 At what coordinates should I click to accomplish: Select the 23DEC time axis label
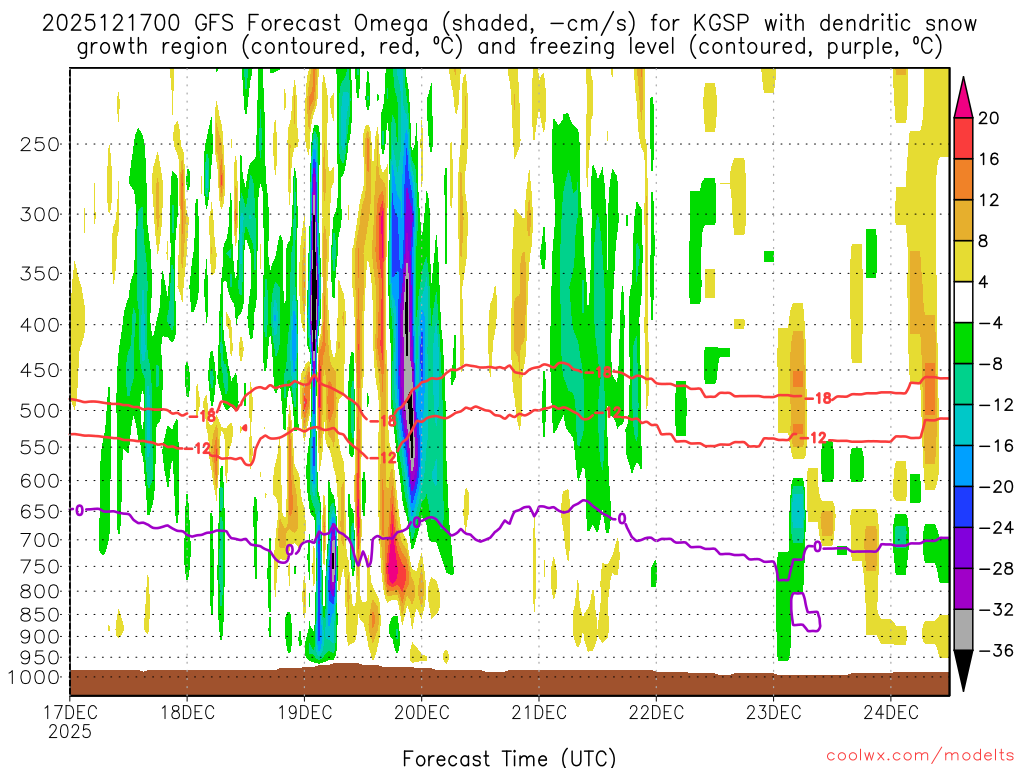(773, 712)
